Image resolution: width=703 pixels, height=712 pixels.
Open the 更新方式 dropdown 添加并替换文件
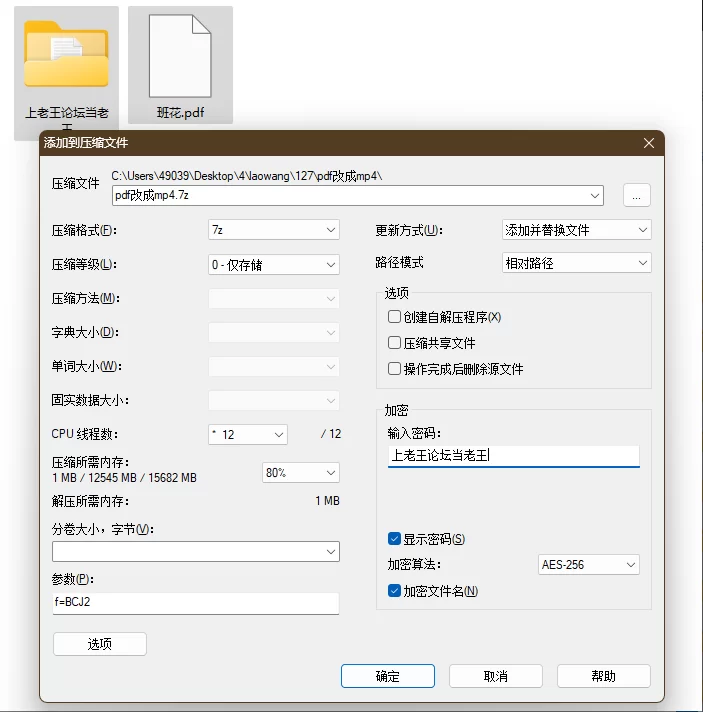[576, 230]
